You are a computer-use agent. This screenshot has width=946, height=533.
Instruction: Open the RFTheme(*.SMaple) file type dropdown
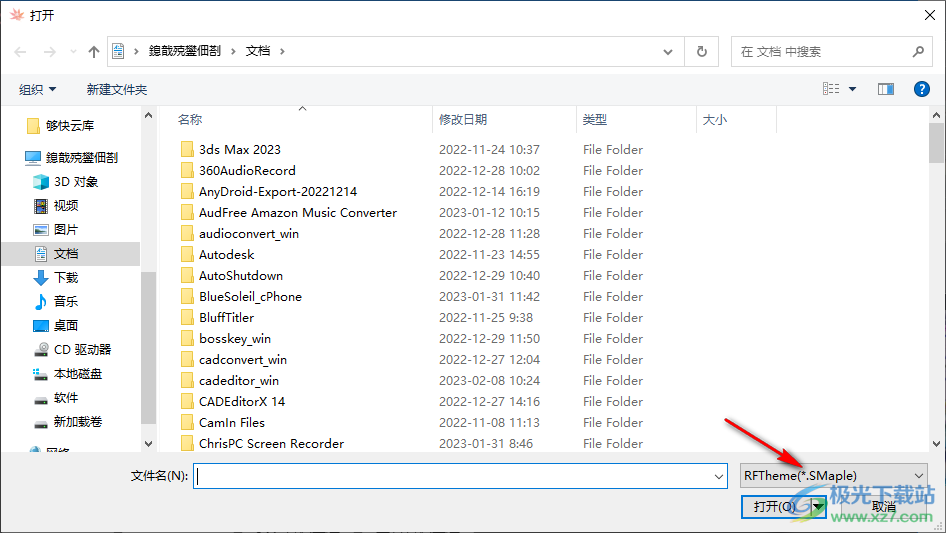point(833,476)
